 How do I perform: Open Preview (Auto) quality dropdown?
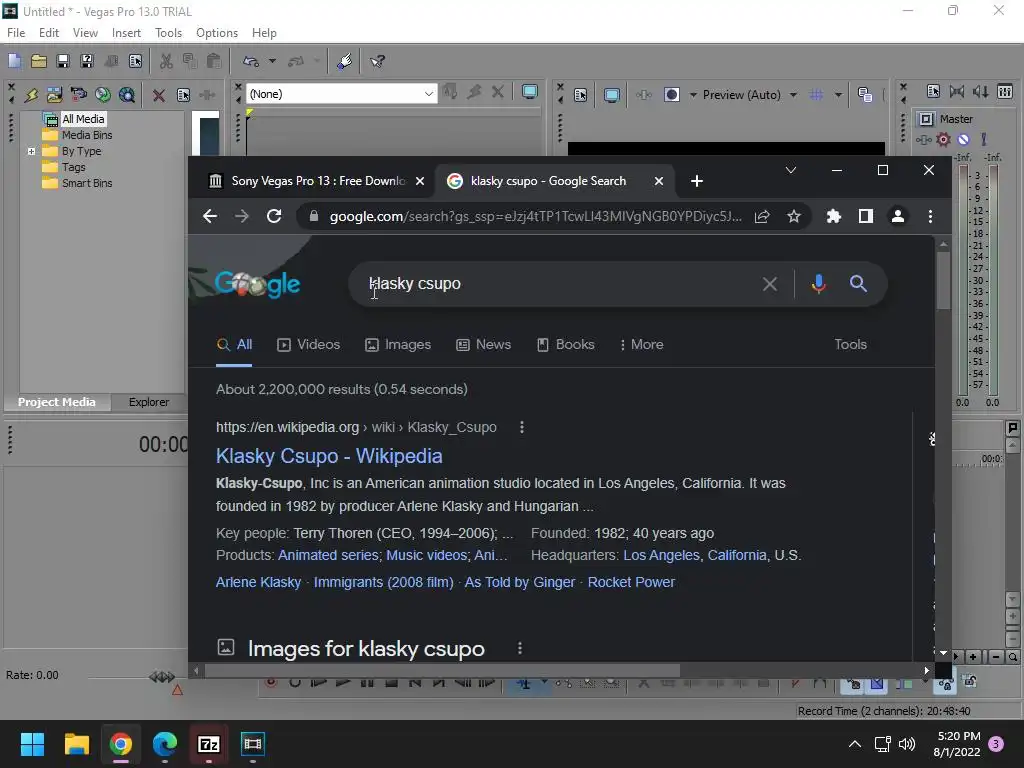point(750,95)
